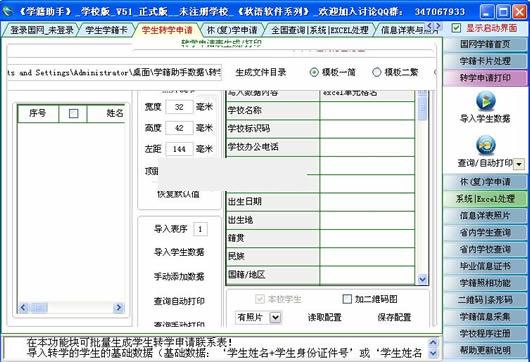Check the select-all box in the list header

(73, 114)
